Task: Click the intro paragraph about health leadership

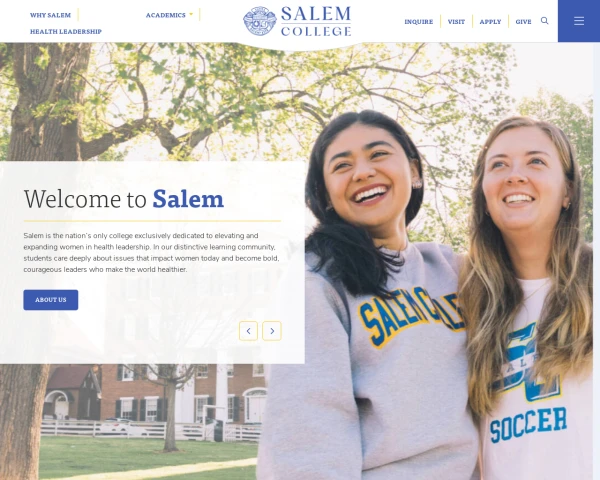Action: [152, 253]
